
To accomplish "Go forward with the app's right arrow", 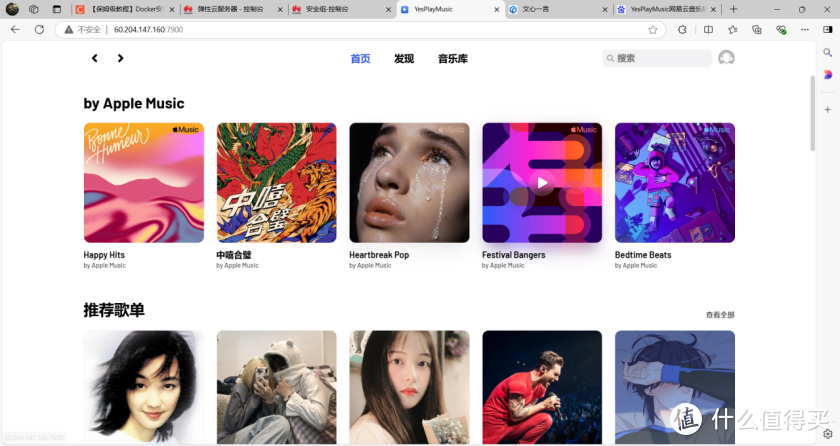I will click(121, 58).
